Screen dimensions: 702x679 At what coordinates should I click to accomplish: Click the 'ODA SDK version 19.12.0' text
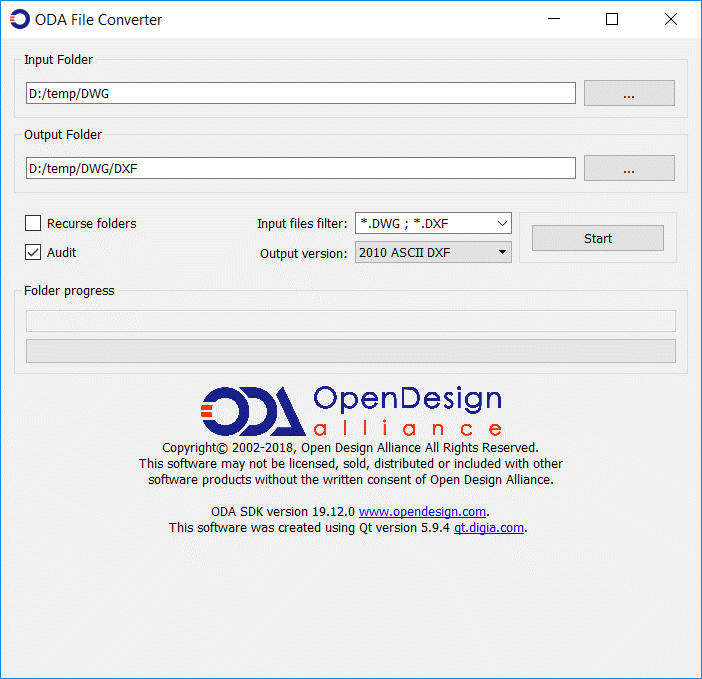point(283,511)
